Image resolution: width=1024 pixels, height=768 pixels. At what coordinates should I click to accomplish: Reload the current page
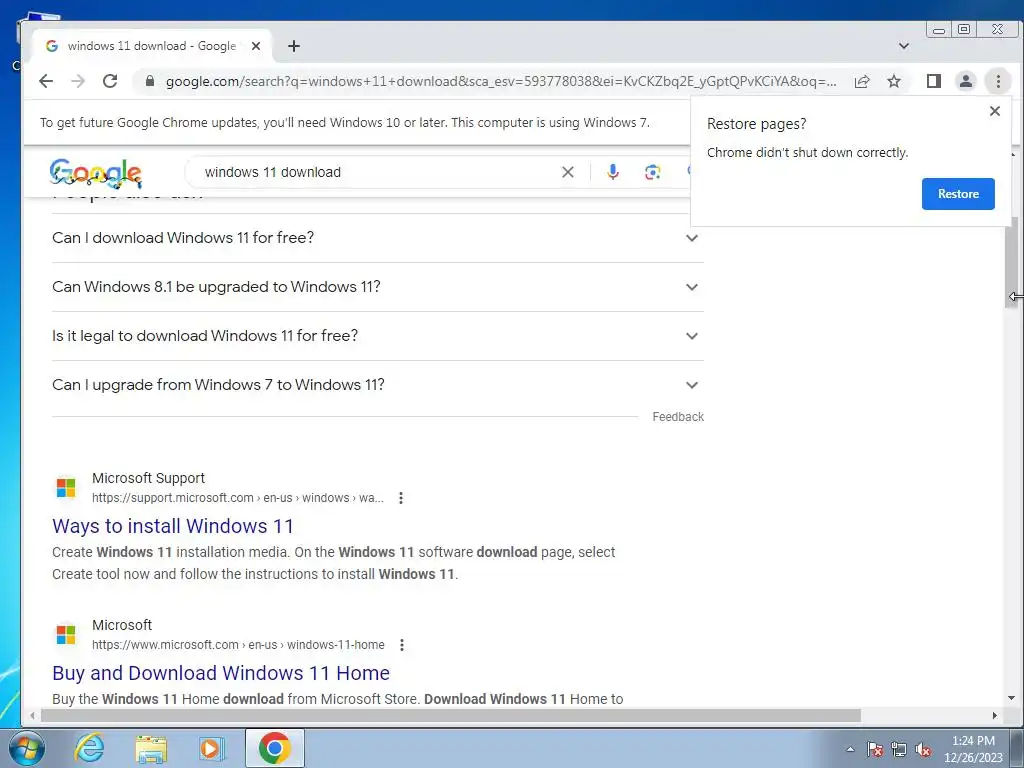pos(110,81)
